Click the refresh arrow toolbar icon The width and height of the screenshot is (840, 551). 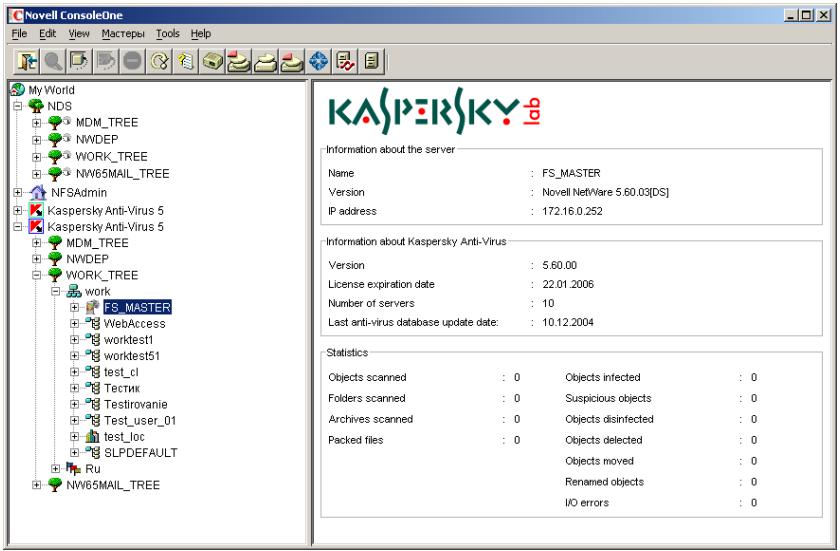click(x=159, y=61)
